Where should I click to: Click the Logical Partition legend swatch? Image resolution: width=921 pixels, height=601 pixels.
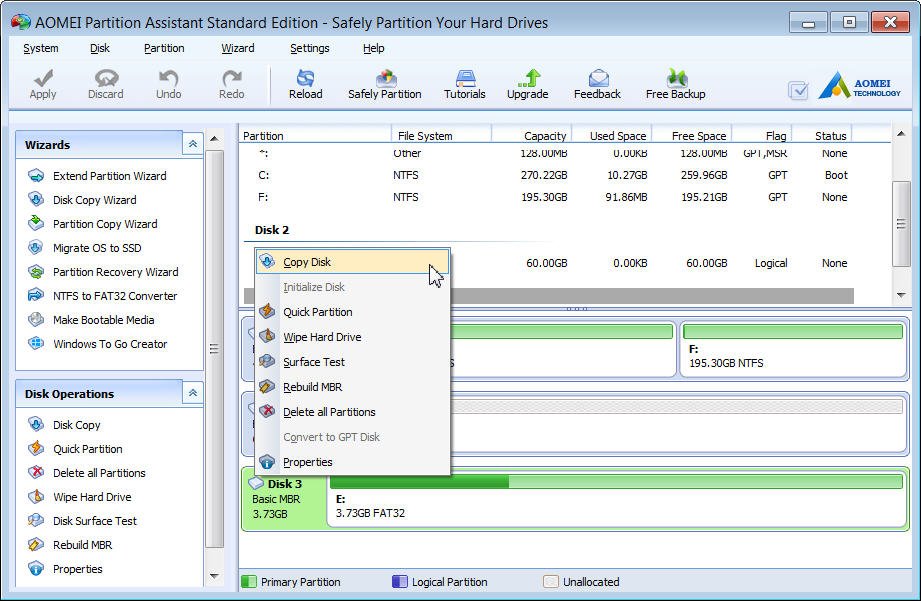[x=399, y=582]
